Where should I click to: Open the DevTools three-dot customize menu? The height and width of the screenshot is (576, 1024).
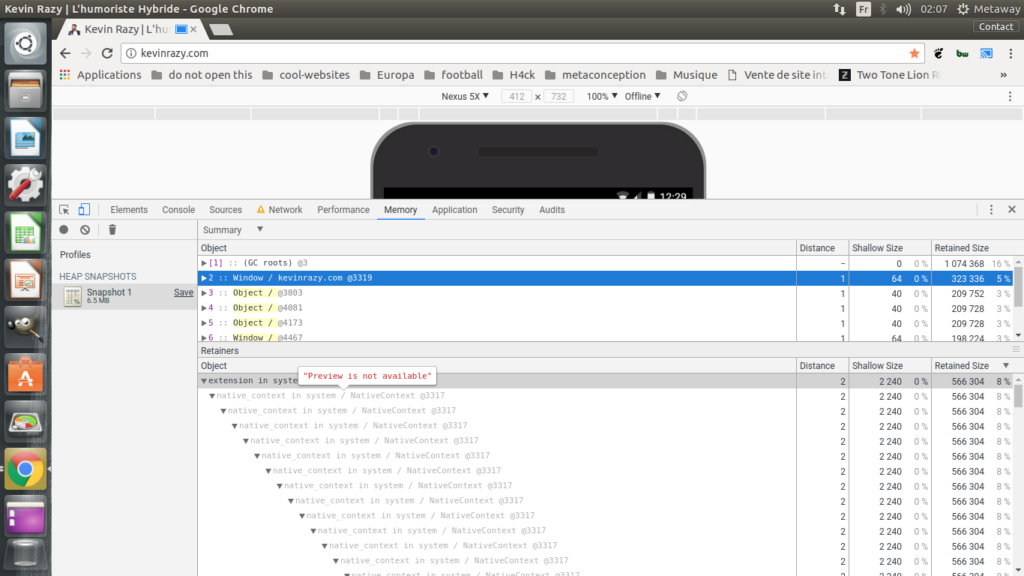click(x=991, y=210)
